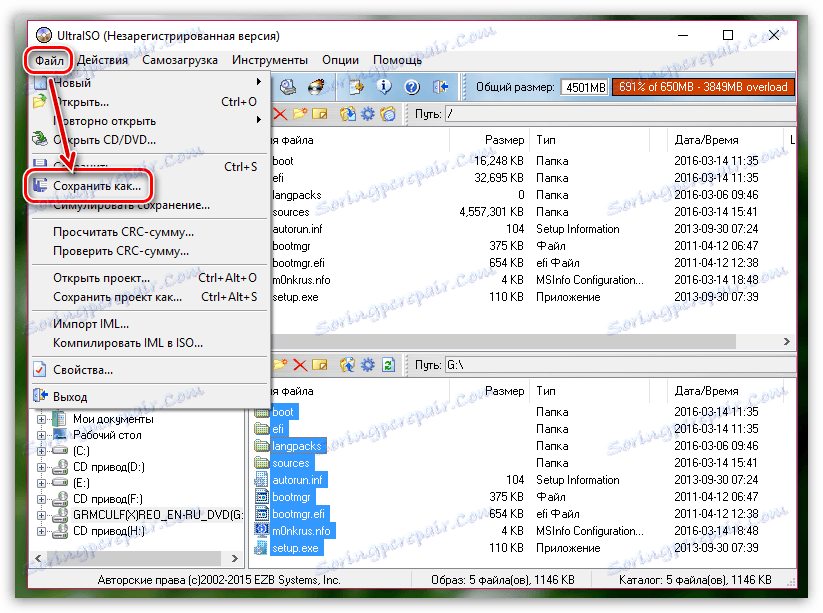Click red X delete icon in image pane toolbar
This screenshot has height=613, width=823.
coord(280,114)
